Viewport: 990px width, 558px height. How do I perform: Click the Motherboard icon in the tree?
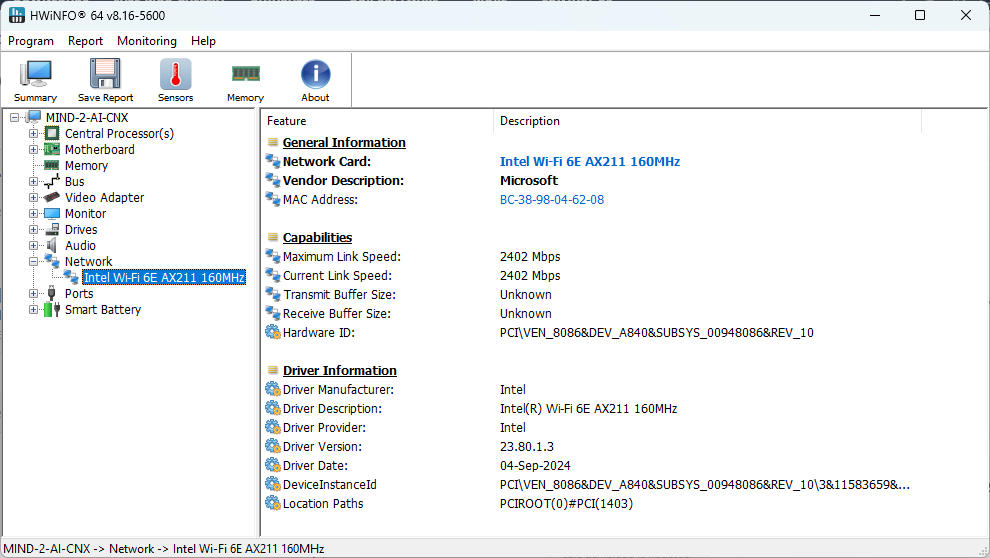52,150
